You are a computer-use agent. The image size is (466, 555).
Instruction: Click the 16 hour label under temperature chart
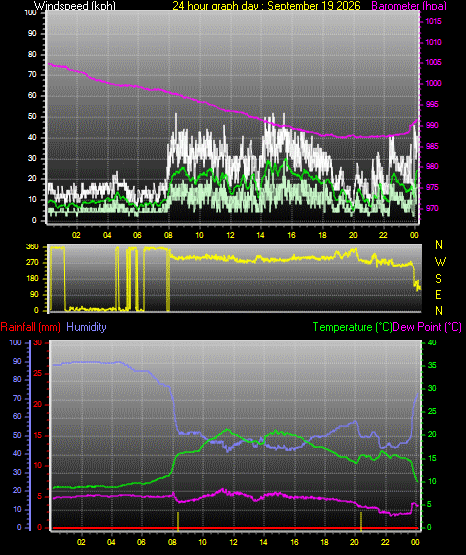(x=294, y=542)
